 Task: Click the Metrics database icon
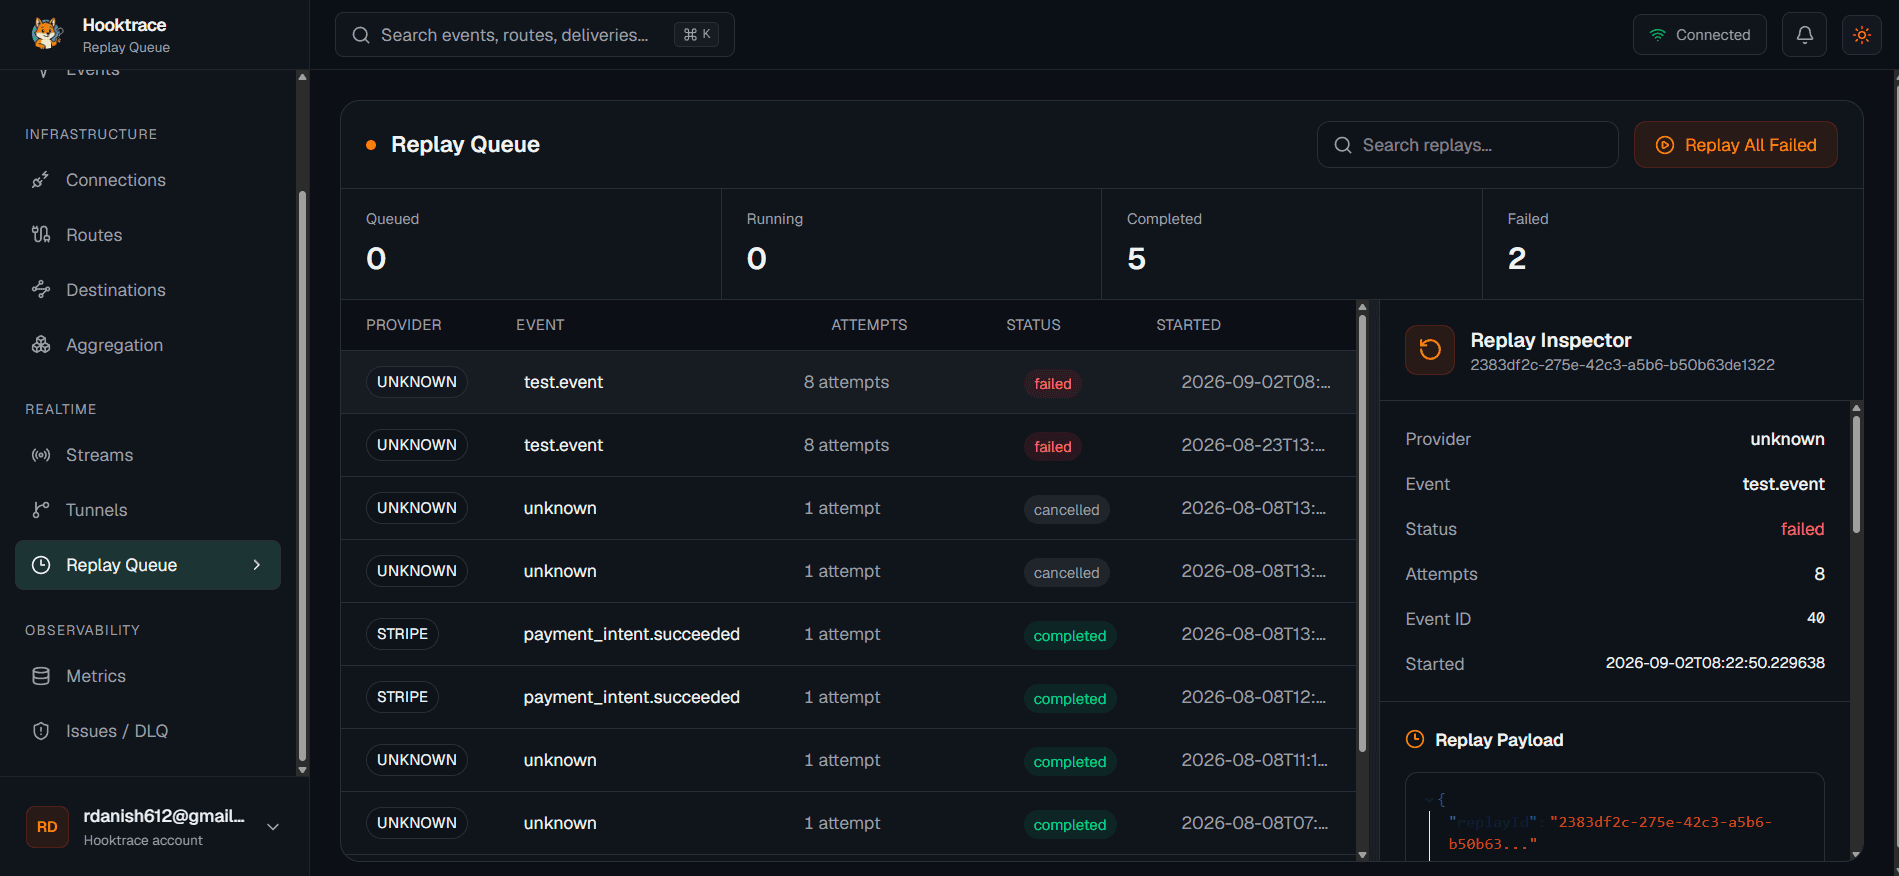[41, 676]
